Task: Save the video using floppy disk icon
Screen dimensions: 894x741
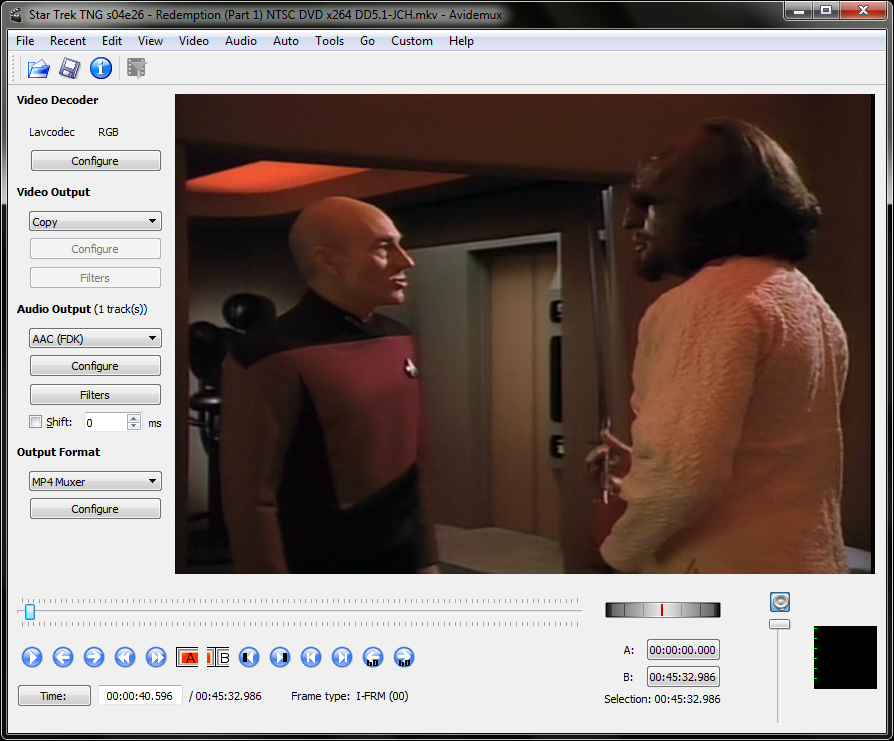Action: tap(70, 68)
